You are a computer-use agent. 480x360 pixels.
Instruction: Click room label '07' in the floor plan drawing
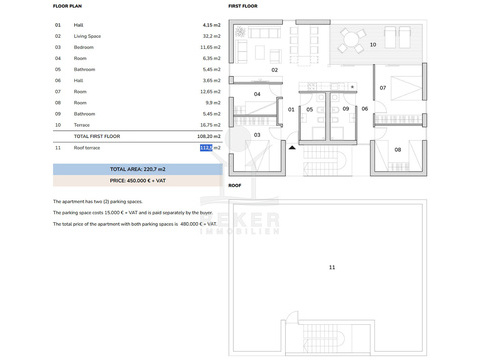coord(383,88)
